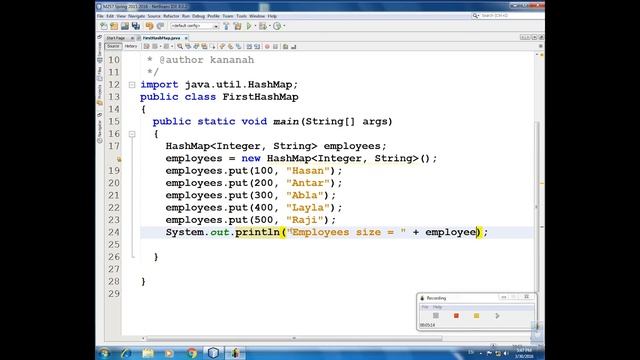Click the Save All toolbar icon
The image size is (640, 360).
click(136, 26)
